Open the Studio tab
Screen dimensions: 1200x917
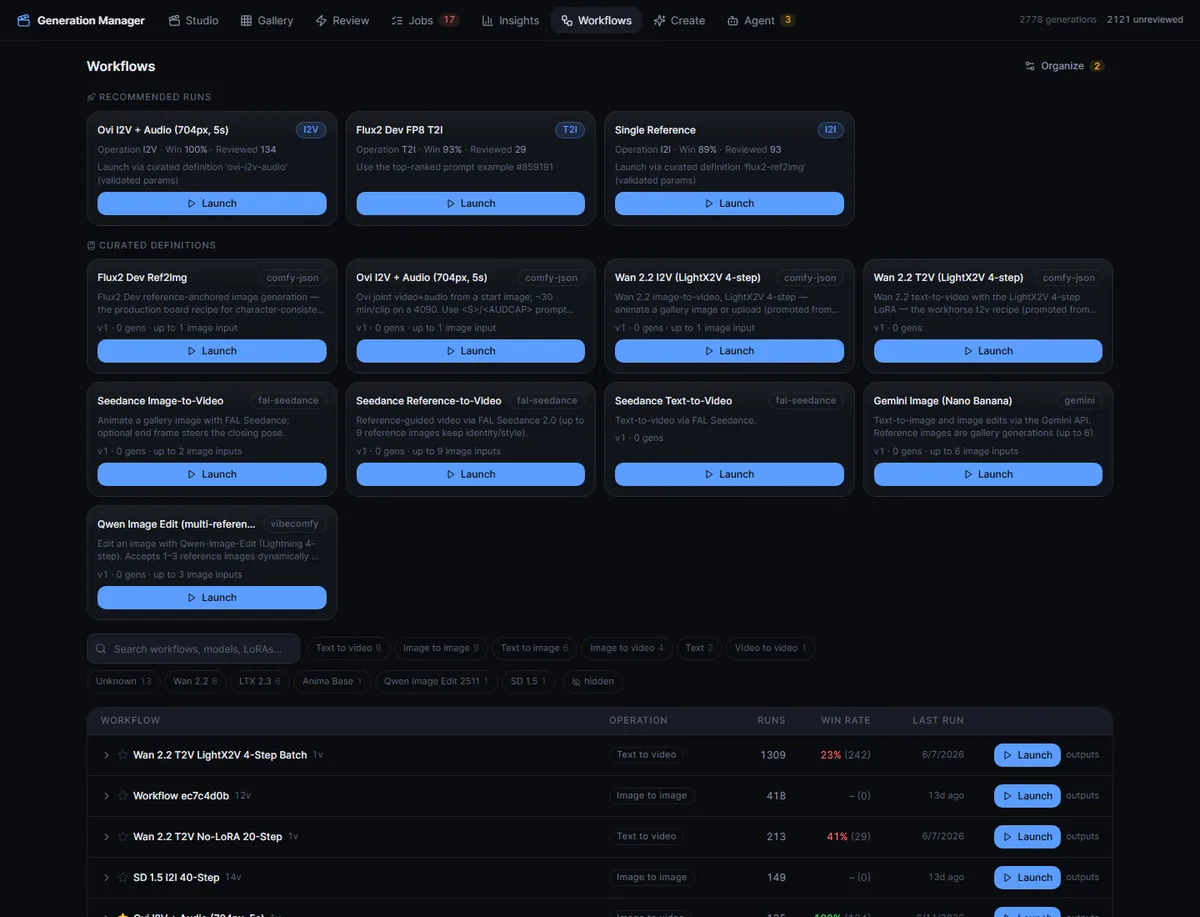[193, 20]
